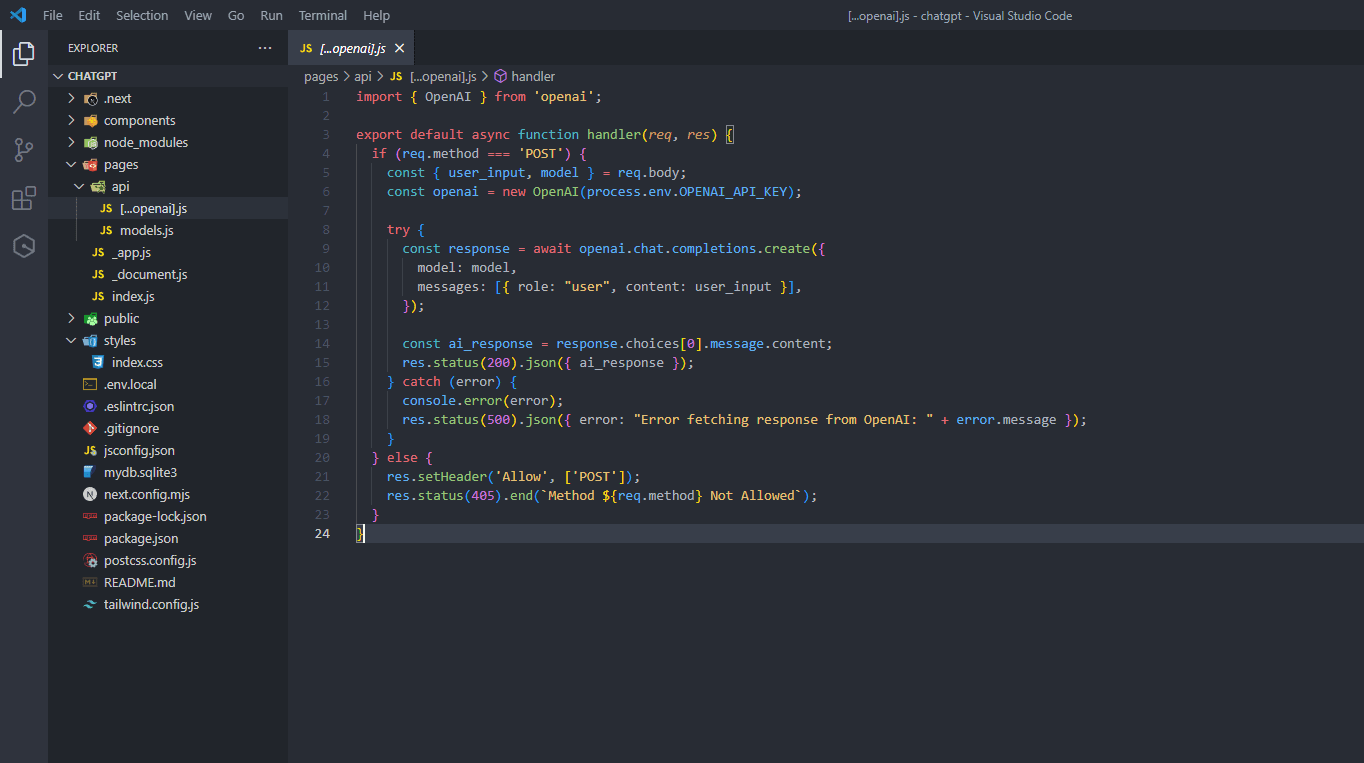
Task: Click the .env.local file icon
Action: pyautogui.click(x=90, y=384)
